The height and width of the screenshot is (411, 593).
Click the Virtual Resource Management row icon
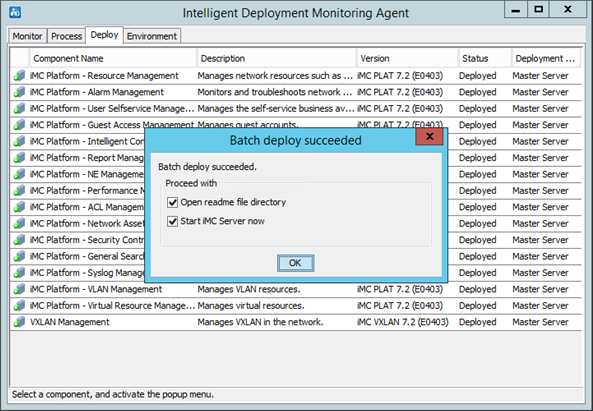[x=19, y=306]
